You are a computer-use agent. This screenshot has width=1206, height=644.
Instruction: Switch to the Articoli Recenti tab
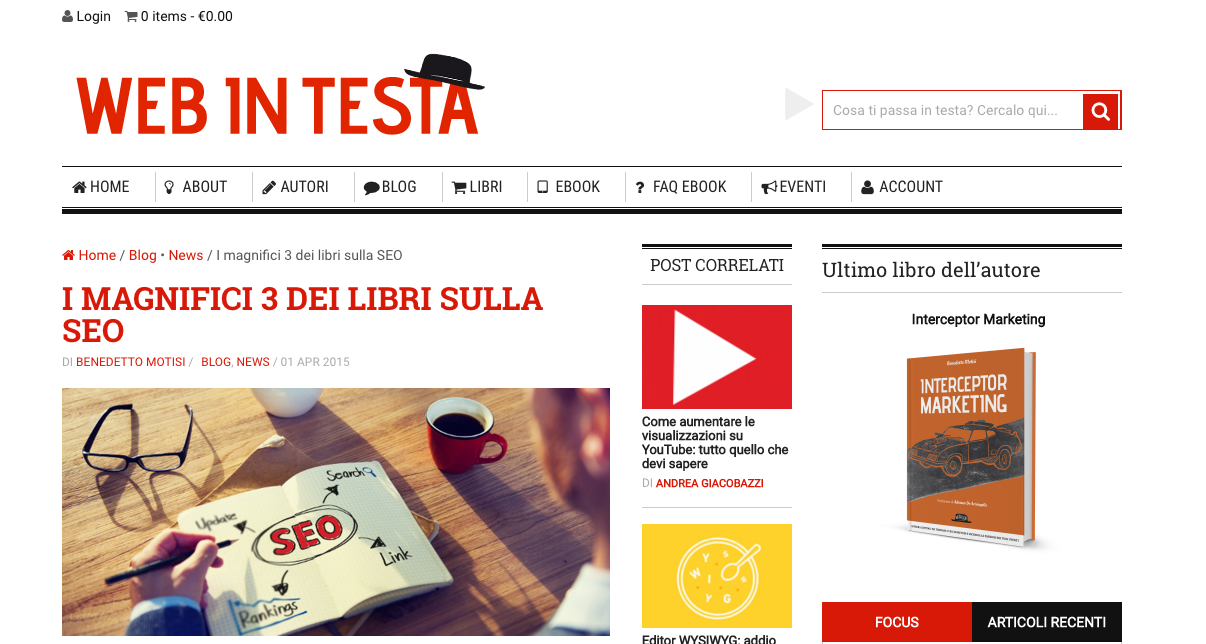1047,622
